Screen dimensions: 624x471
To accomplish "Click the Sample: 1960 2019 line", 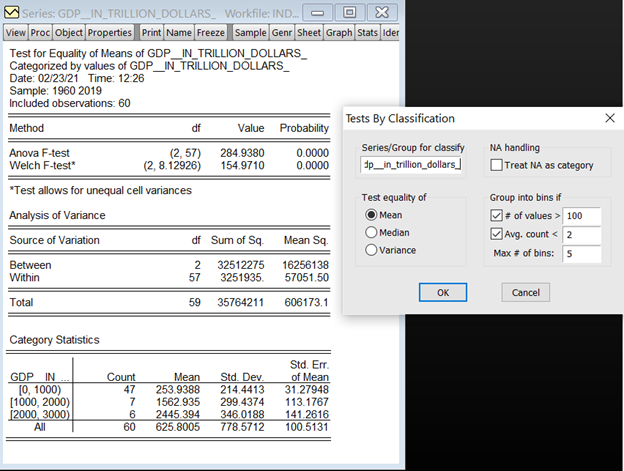I will click(x=55, y=91).
